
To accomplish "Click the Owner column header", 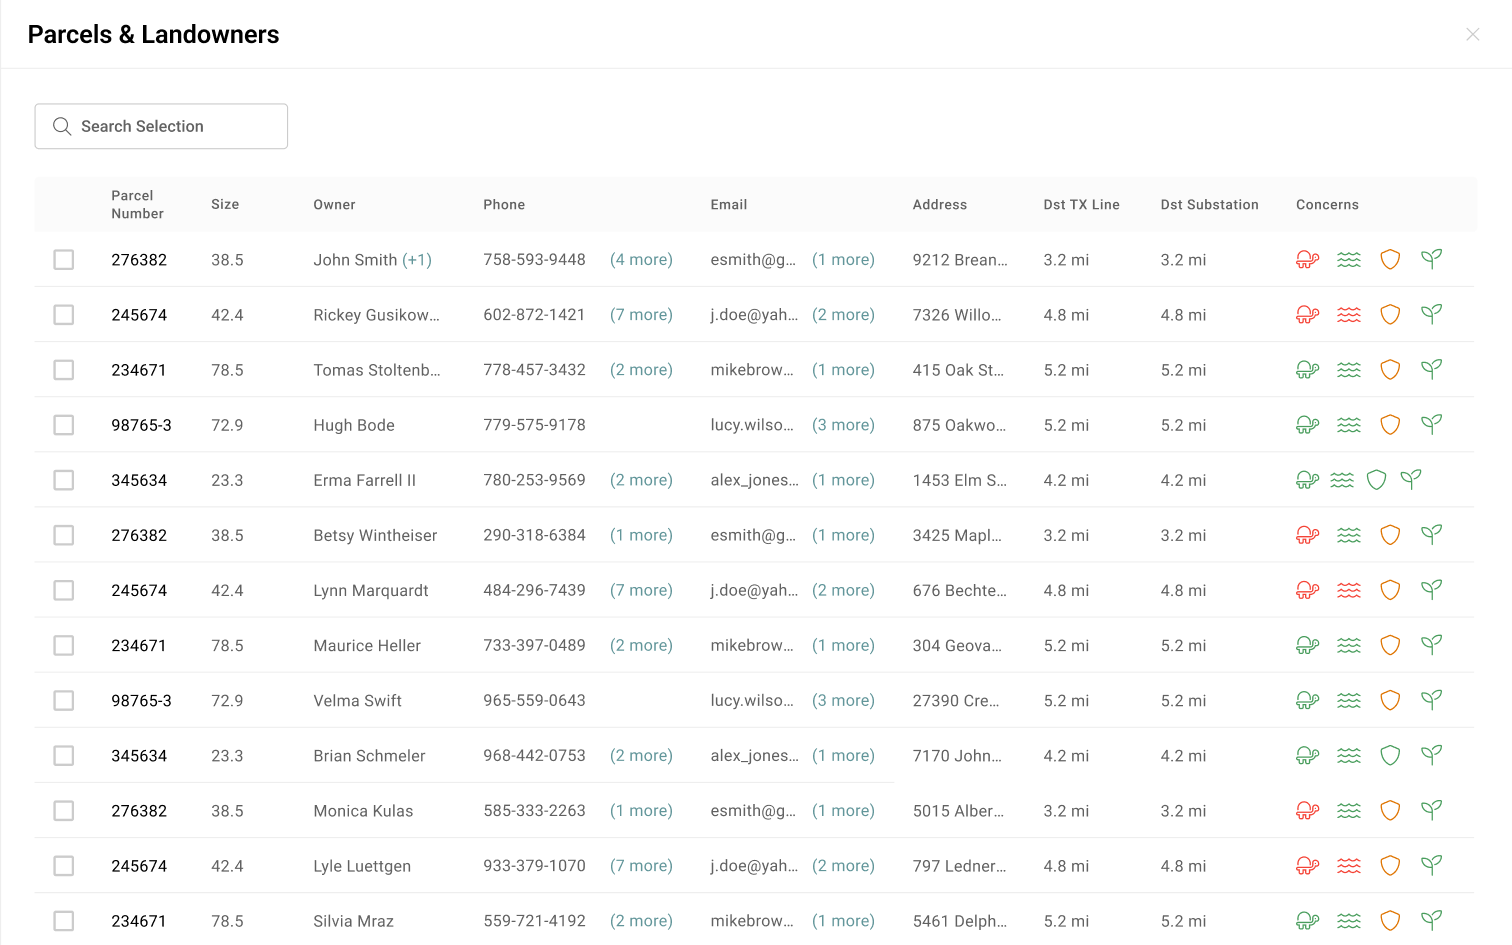I will click(334, 204).
